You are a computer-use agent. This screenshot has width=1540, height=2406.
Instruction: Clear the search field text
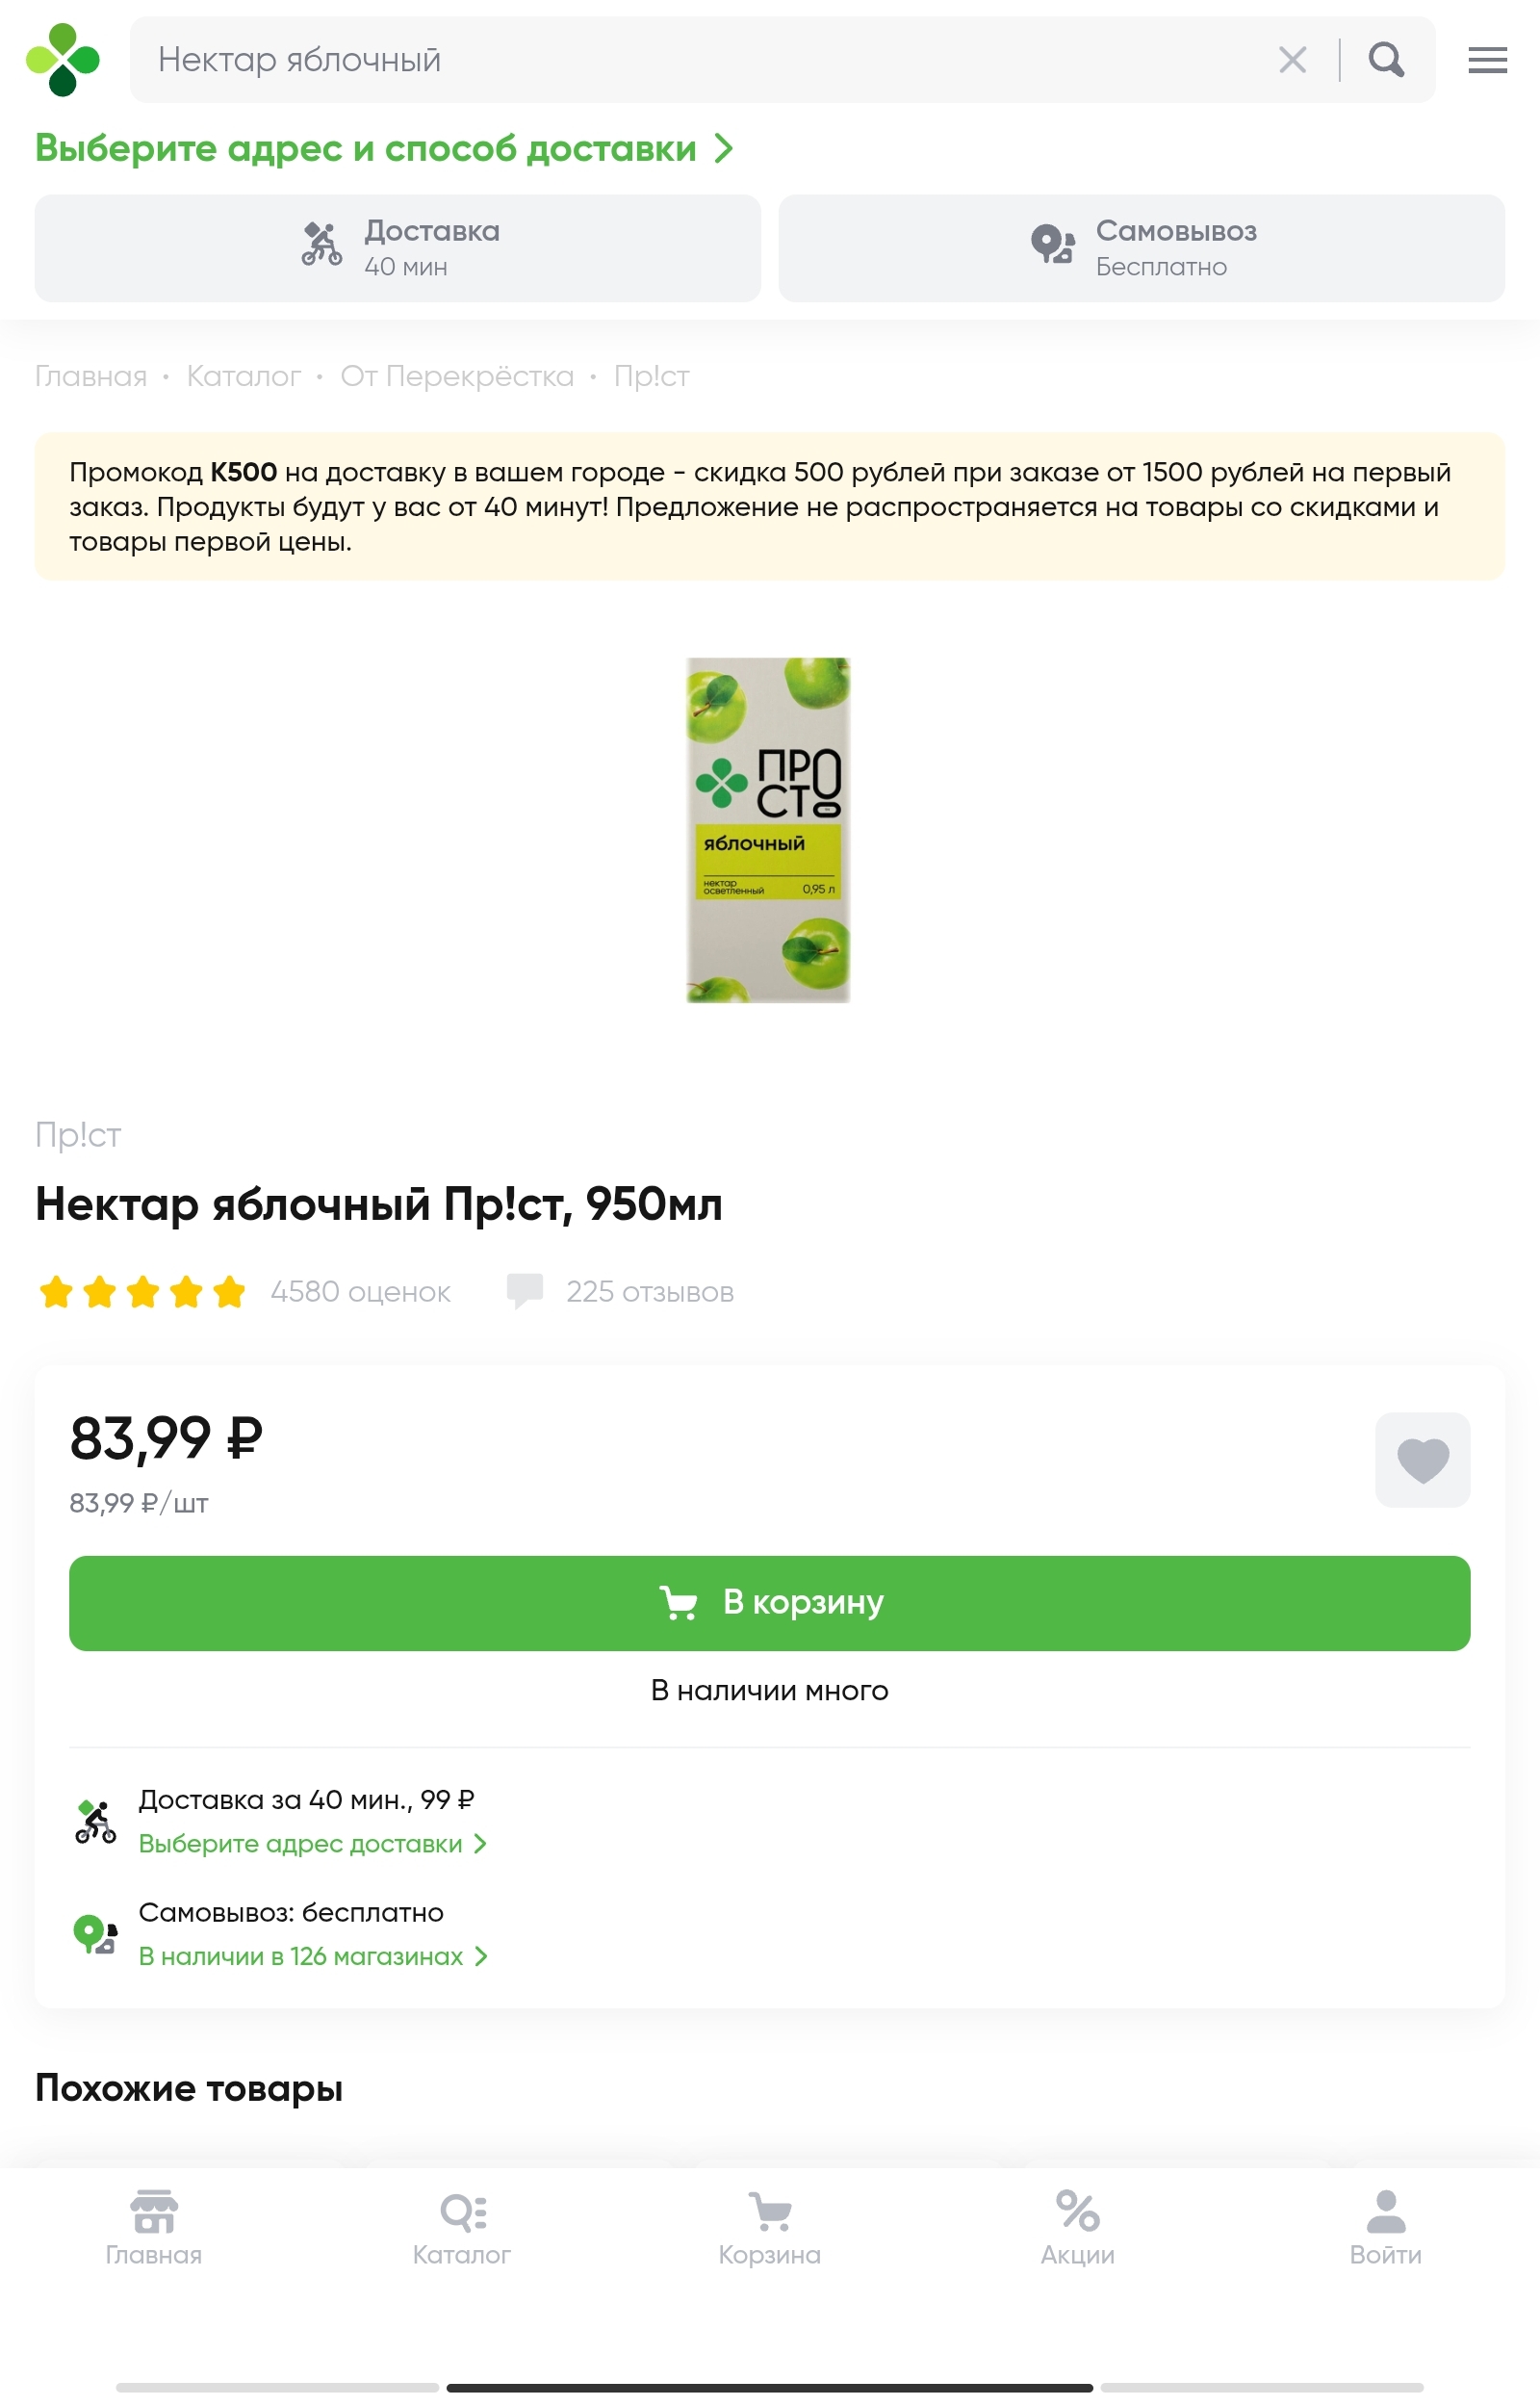coord(1292,60)
